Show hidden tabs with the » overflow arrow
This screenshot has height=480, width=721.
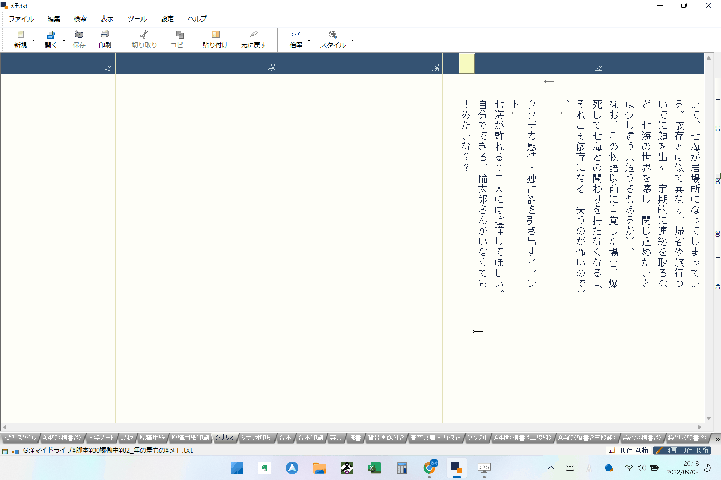717,439
